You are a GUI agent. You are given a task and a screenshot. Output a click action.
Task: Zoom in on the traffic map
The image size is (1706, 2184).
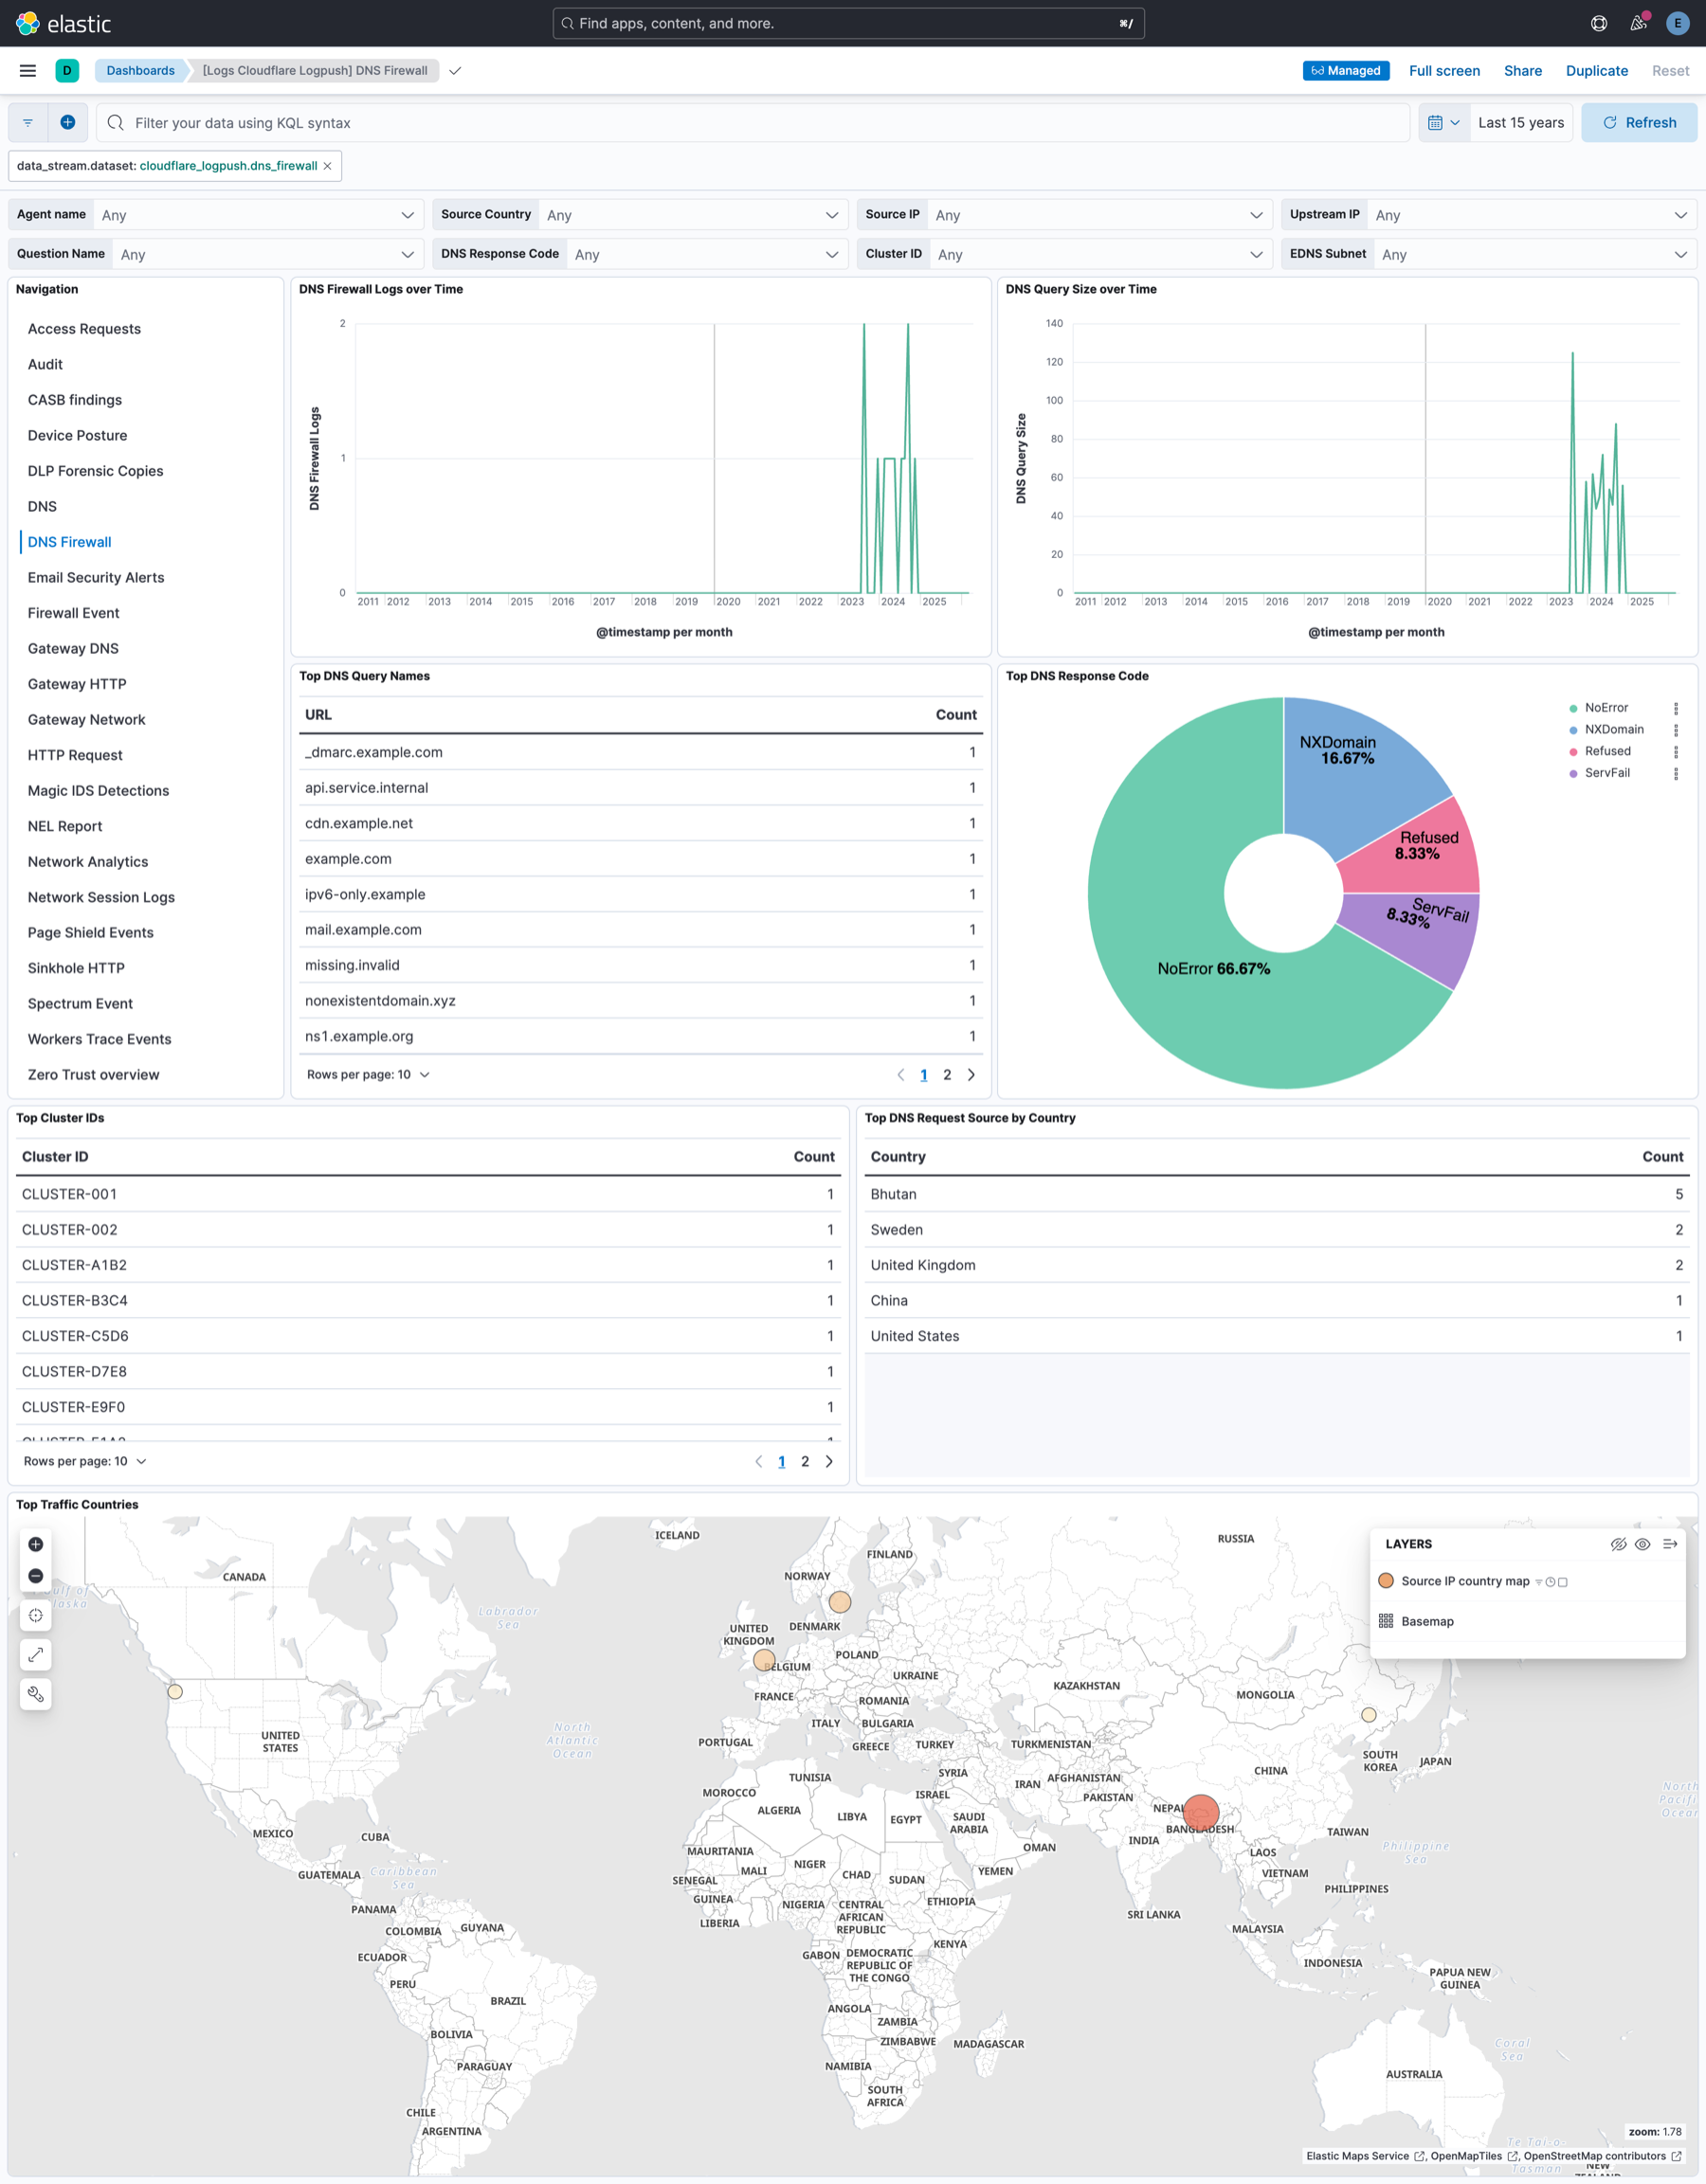pyautogui.click(x=36, y=1544)
